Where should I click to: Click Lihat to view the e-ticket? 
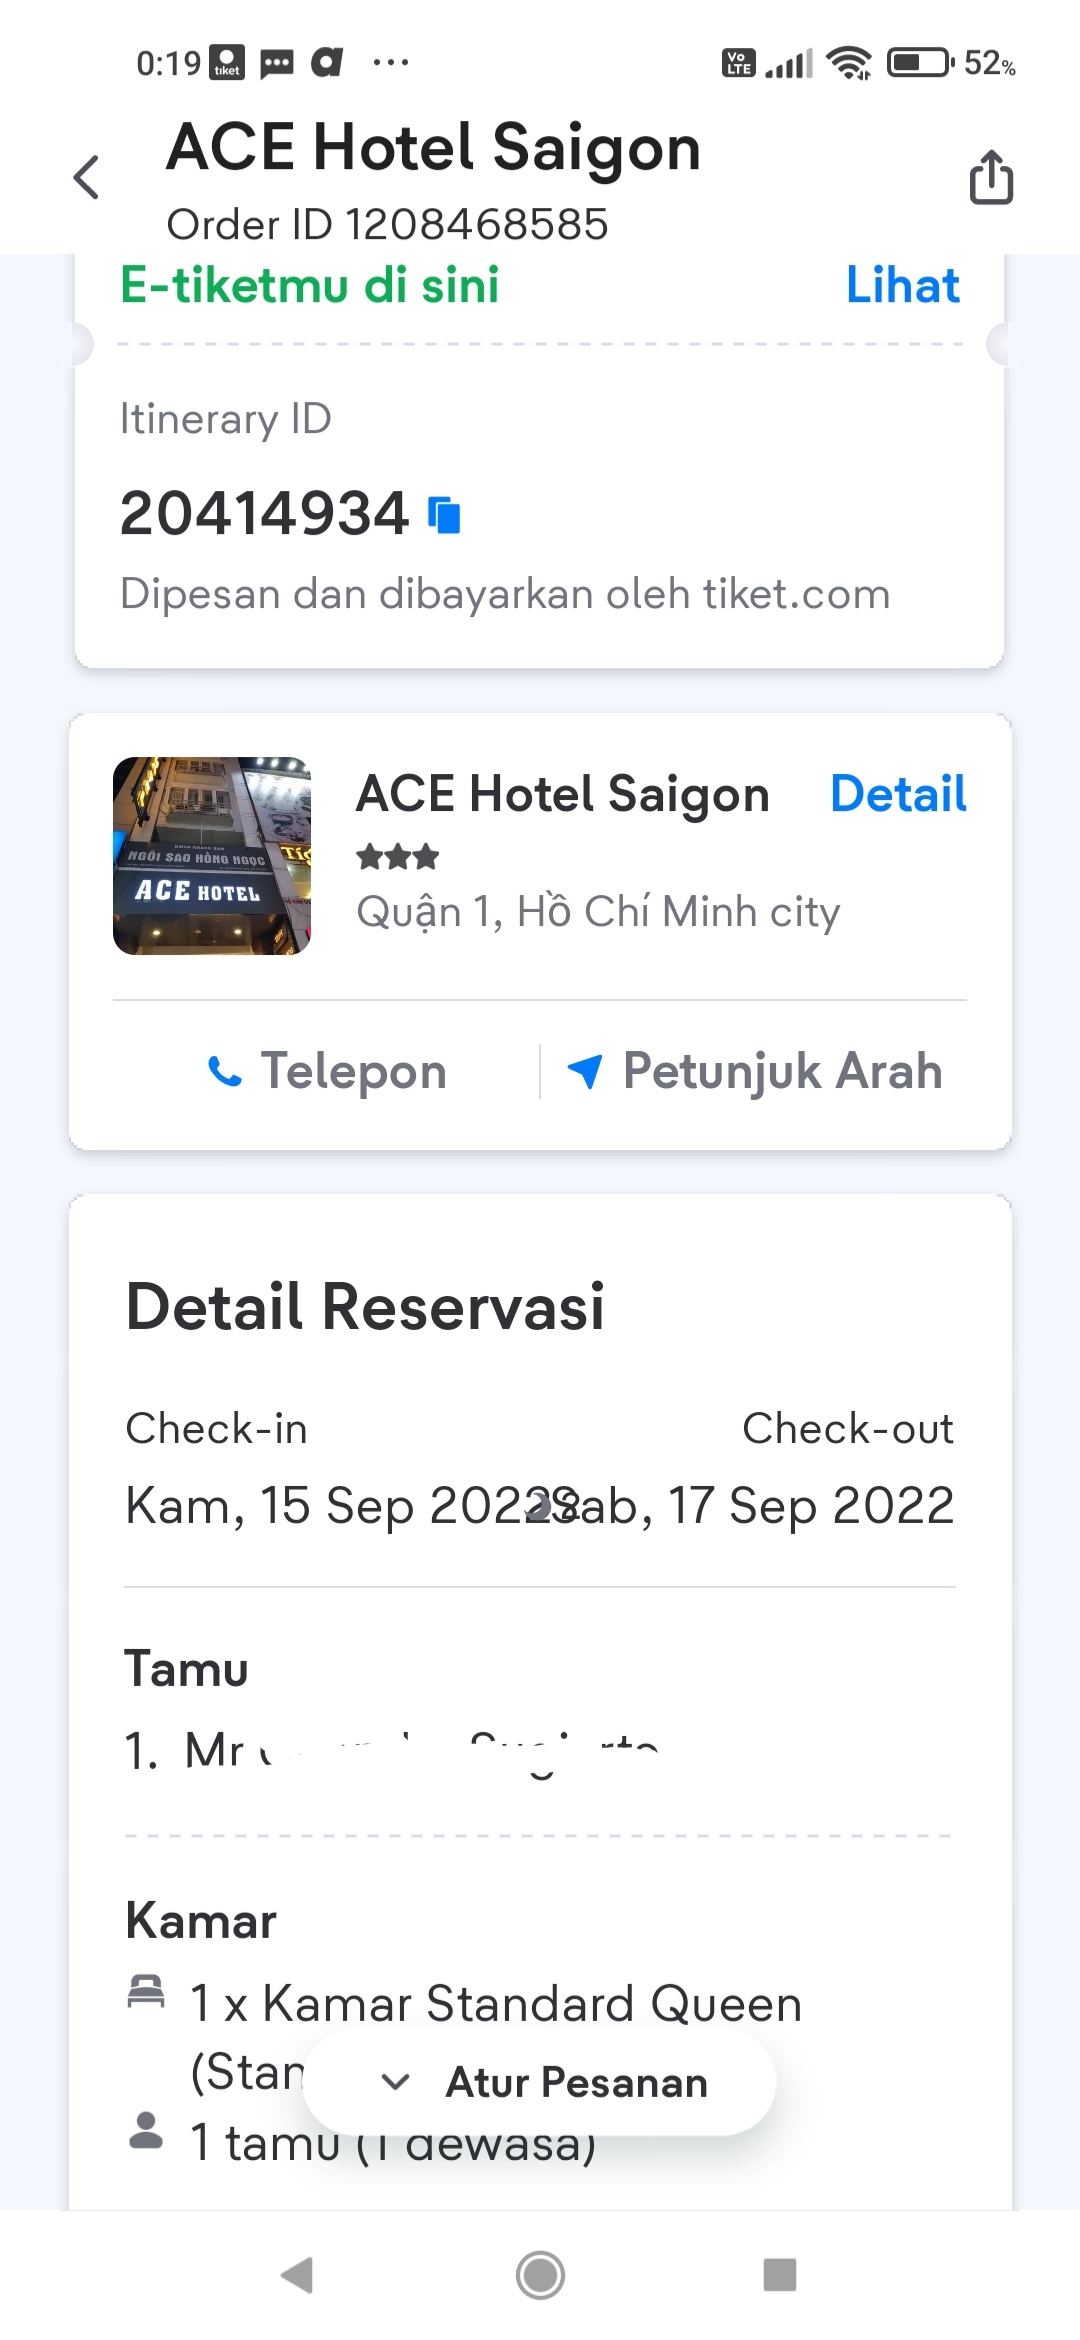click(902, 285)
